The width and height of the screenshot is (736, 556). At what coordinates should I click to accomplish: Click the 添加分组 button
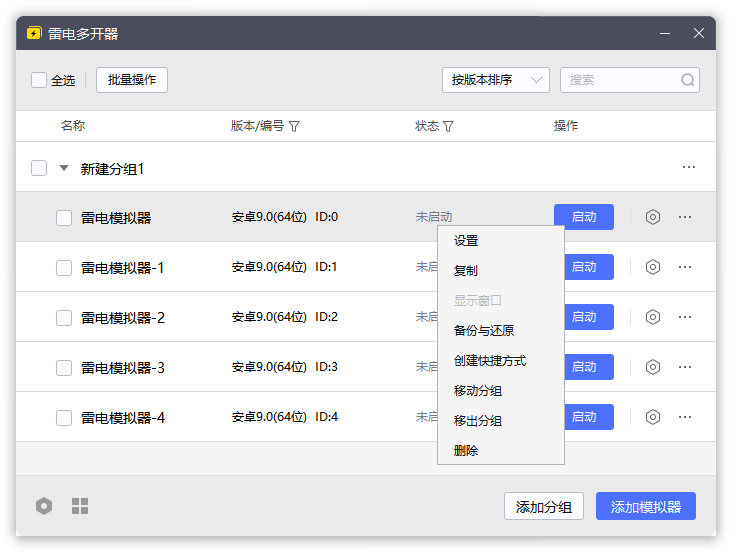point(543,507)
